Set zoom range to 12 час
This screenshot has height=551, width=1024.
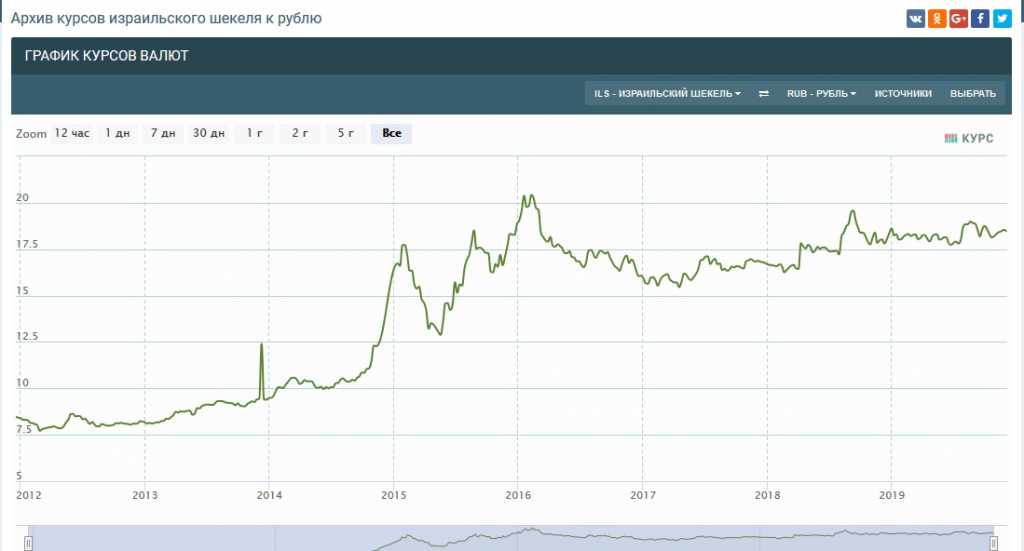(72, 133)
